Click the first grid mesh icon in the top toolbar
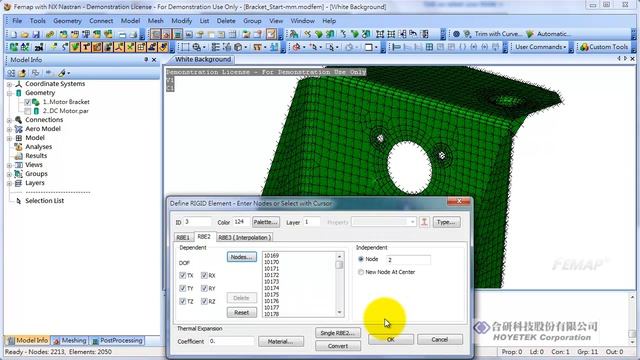 pyautogui.click(x=380, y=34)
